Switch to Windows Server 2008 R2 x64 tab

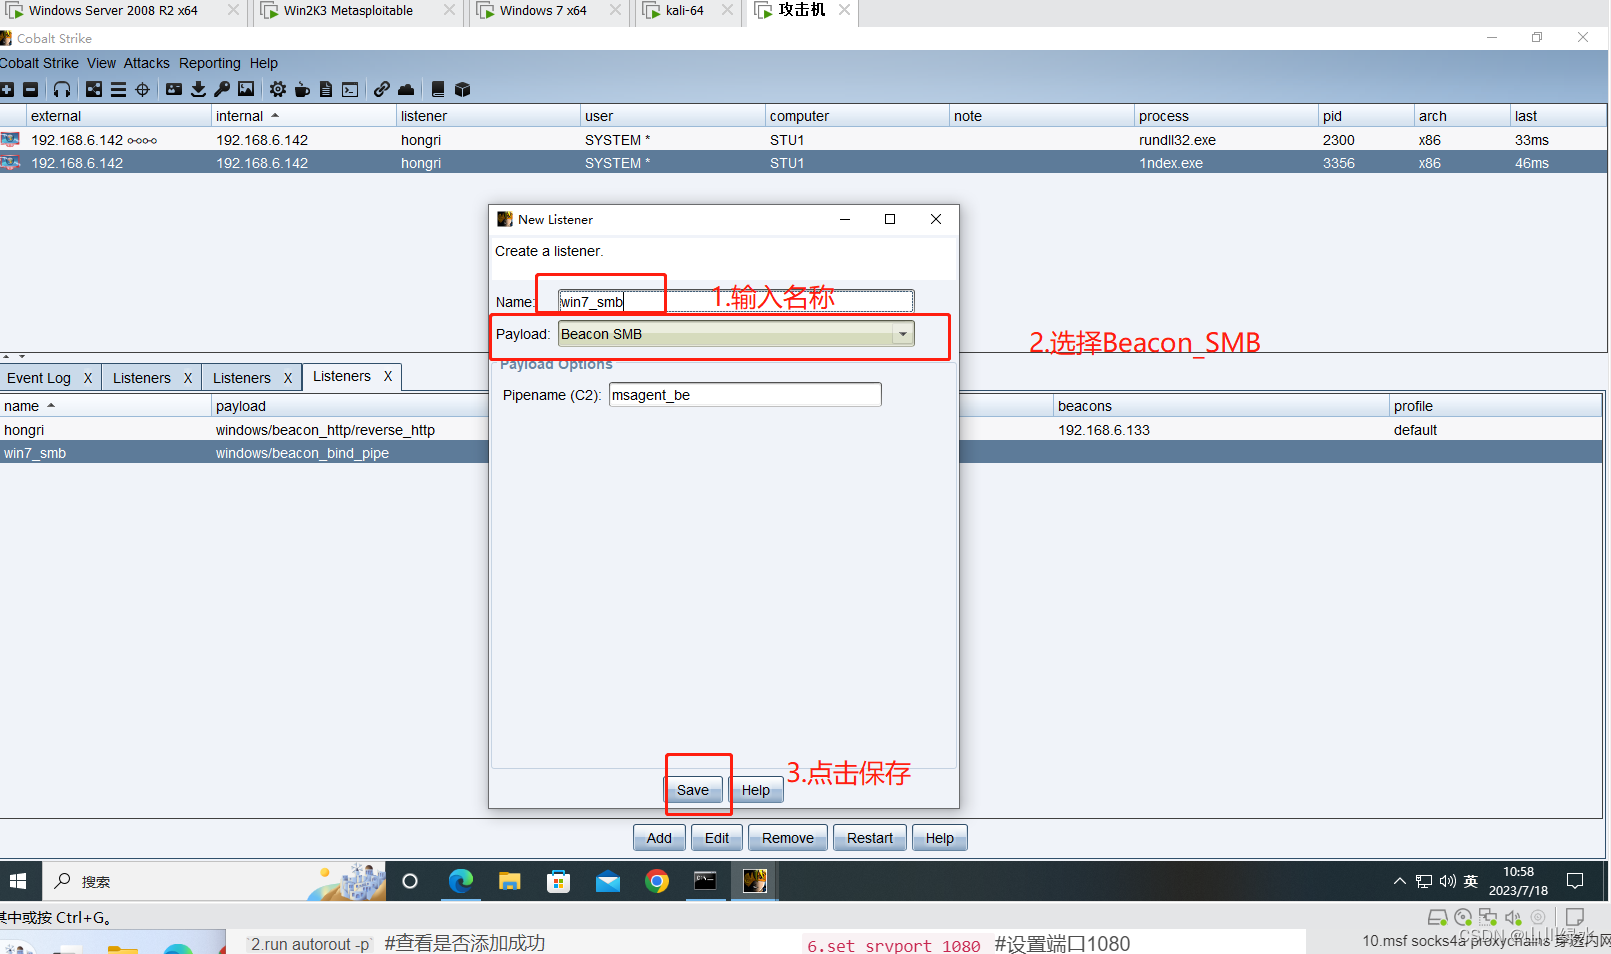[x=113, y=11]
